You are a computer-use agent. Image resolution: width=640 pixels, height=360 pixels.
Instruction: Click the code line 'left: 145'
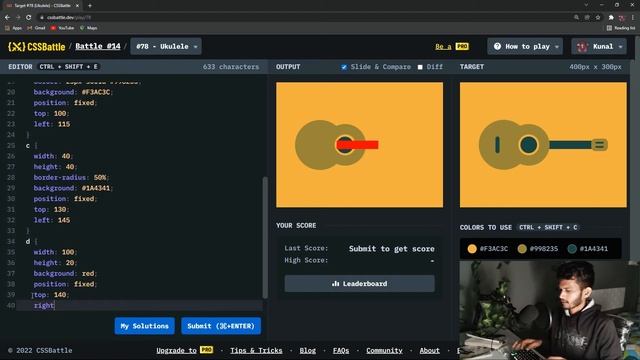click(x=52, y=220)
